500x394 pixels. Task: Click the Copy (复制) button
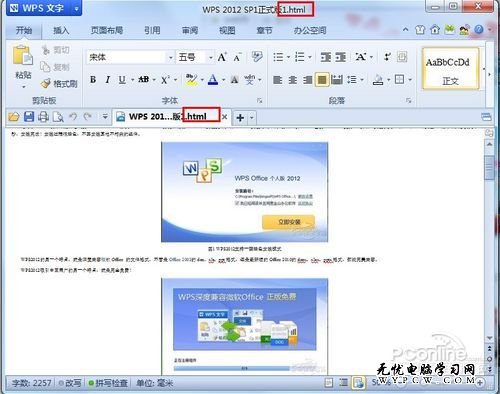56,67
